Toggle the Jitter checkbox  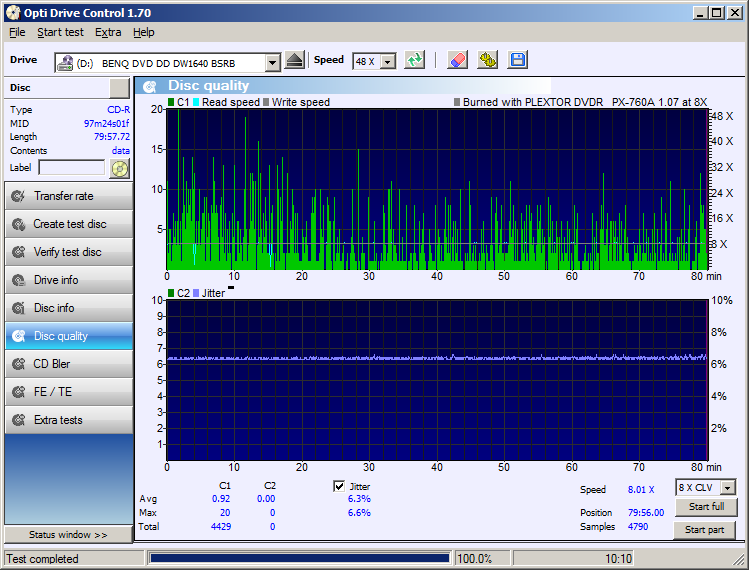coord(339,486)
